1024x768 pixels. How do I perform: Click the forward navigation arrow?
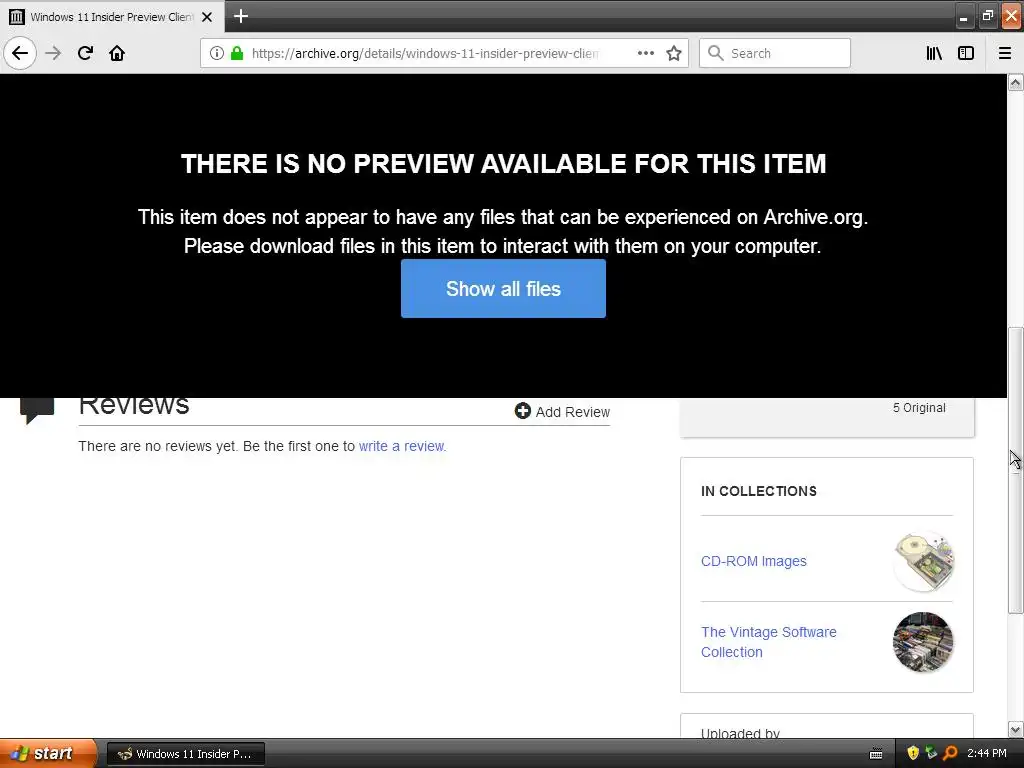pyautogui.click(x=53, y=53)
